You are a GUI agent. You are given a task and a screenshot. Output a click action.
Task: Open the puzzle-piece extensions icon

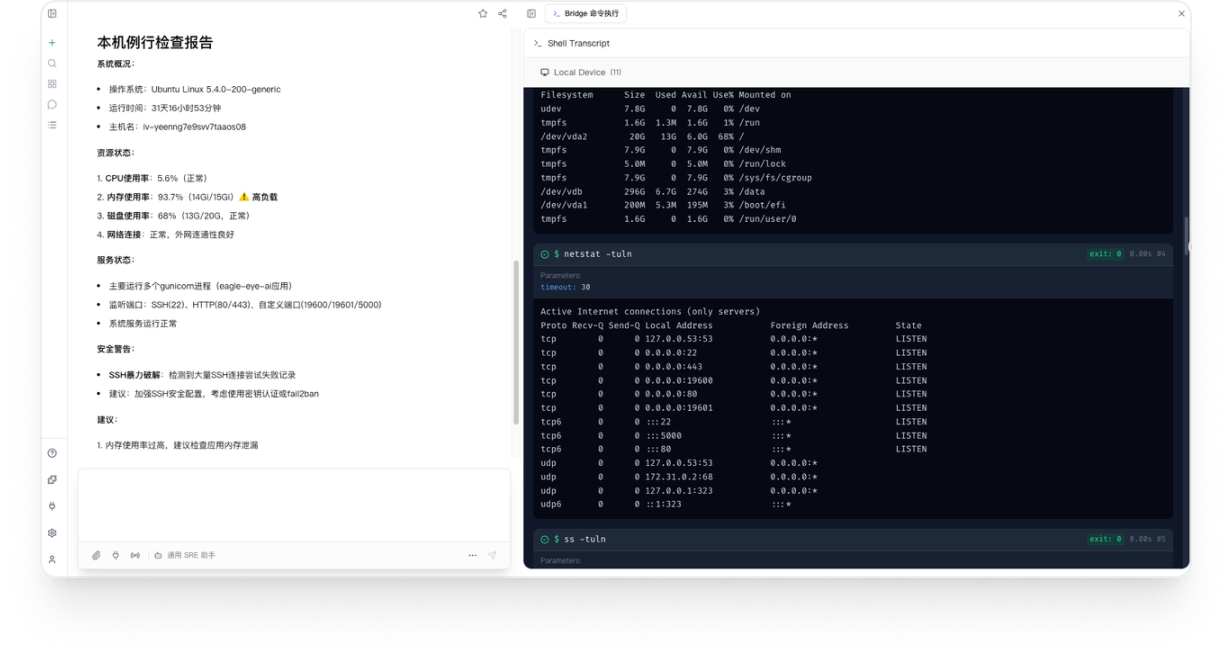(52, 480)
